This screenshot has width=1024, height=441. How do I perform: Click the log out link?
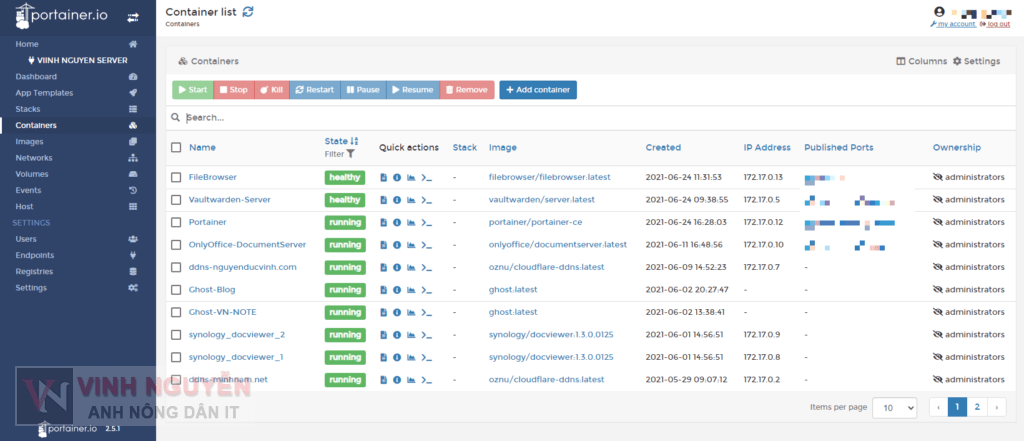pos(995,24)
